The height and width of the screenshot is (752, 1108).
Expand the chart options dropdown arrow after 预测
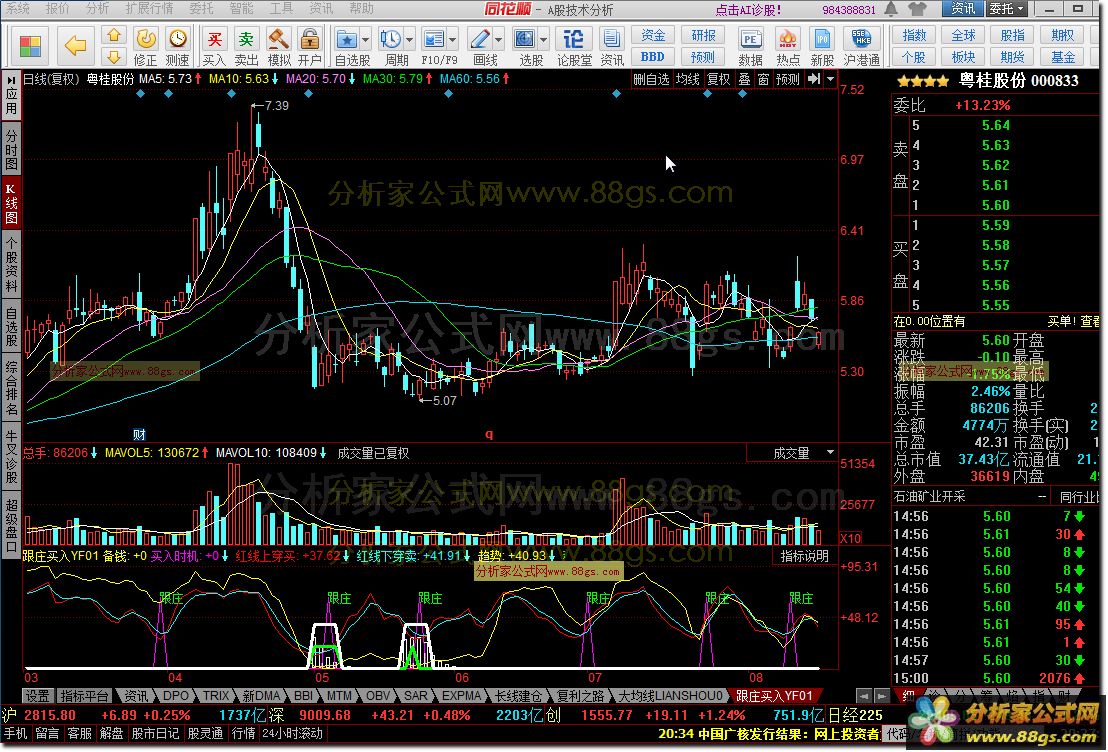pos(831,79)
